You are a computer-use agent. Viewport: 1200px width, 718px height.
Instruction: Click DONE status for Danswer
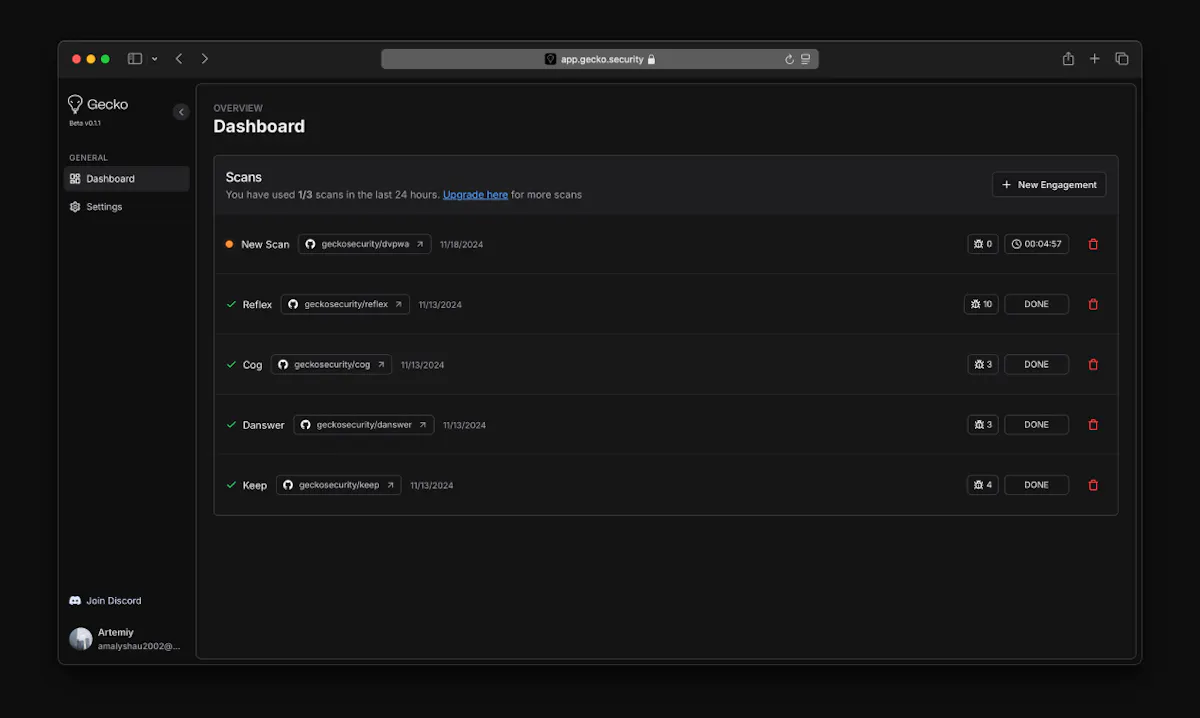click(1036, 424)
